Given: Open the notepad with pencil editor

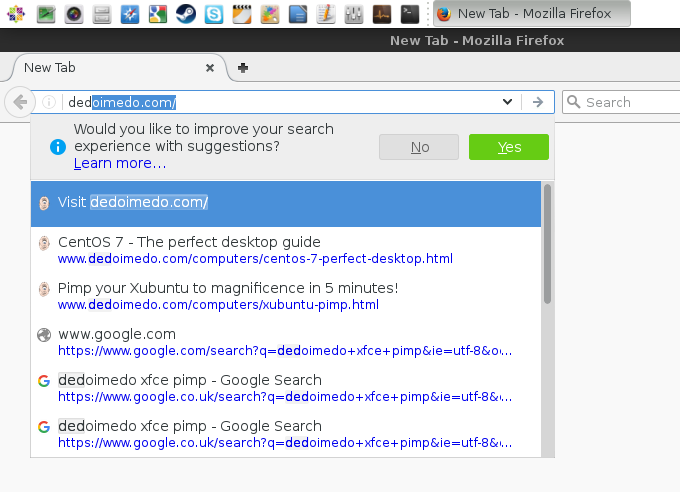Looking at the screenshot, I should coord(326,14).
